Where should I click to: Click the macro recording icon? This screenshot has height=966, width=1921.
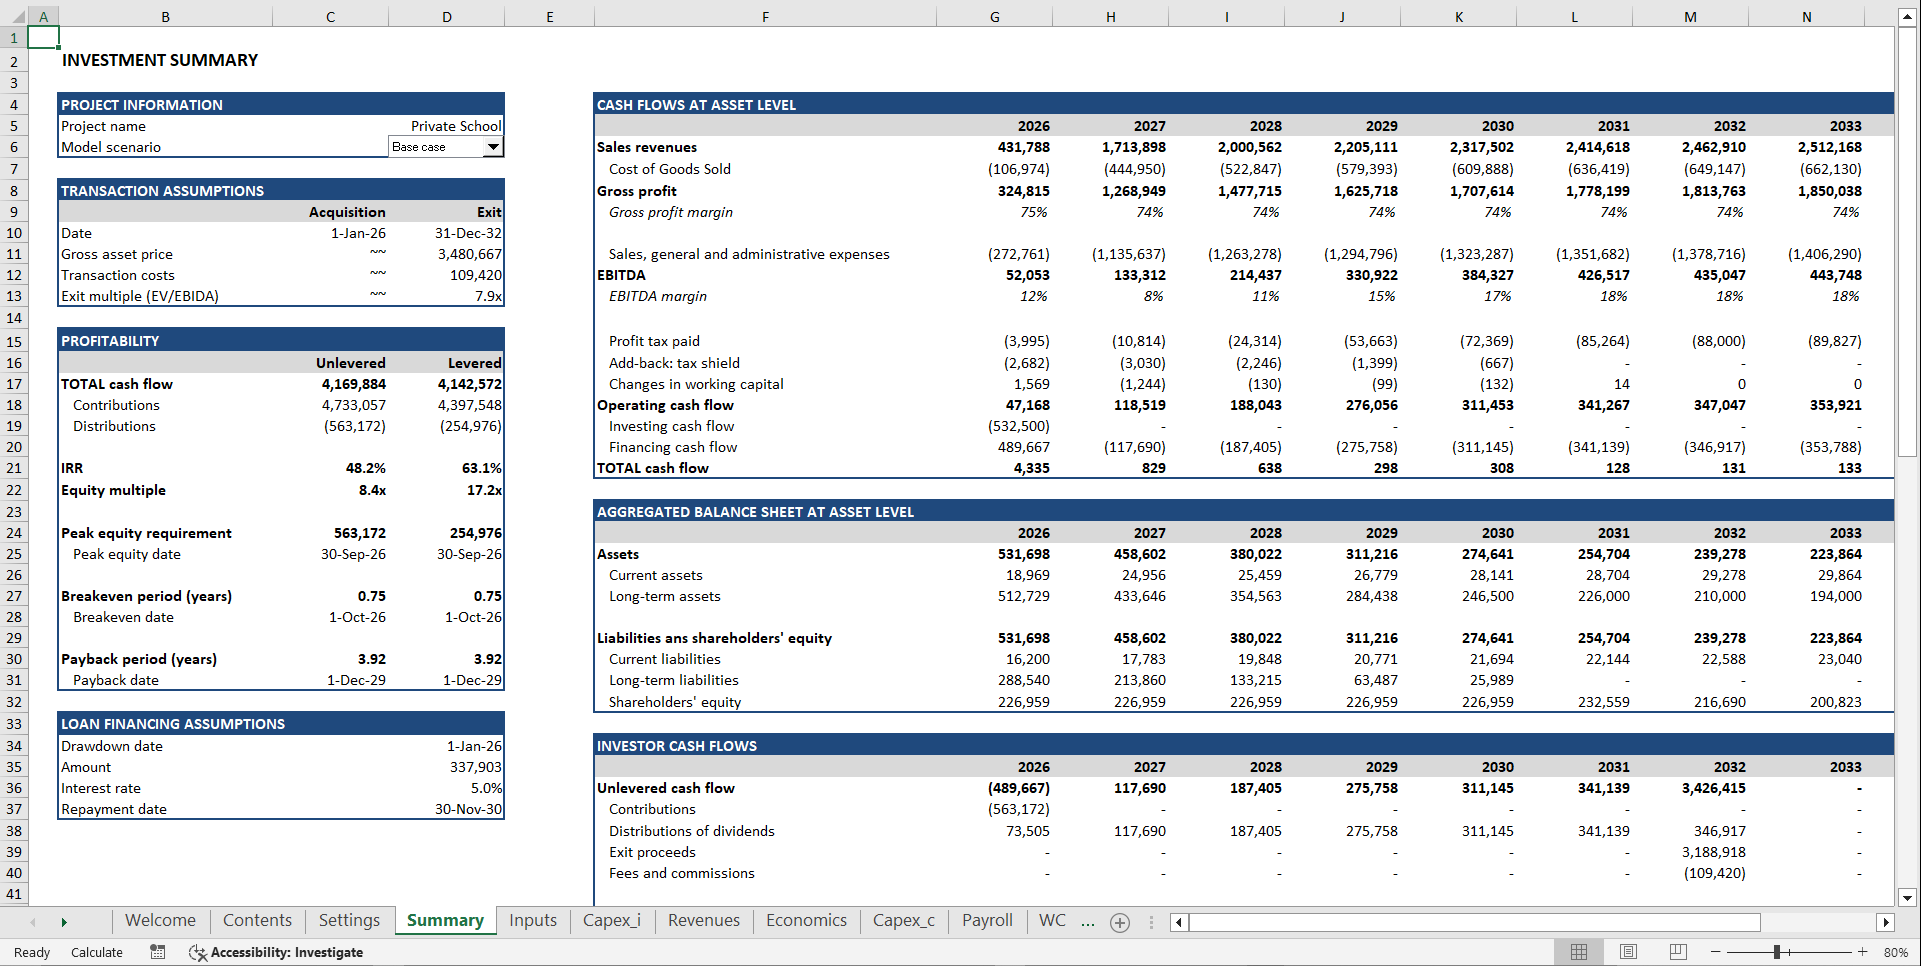click(157, 952)
